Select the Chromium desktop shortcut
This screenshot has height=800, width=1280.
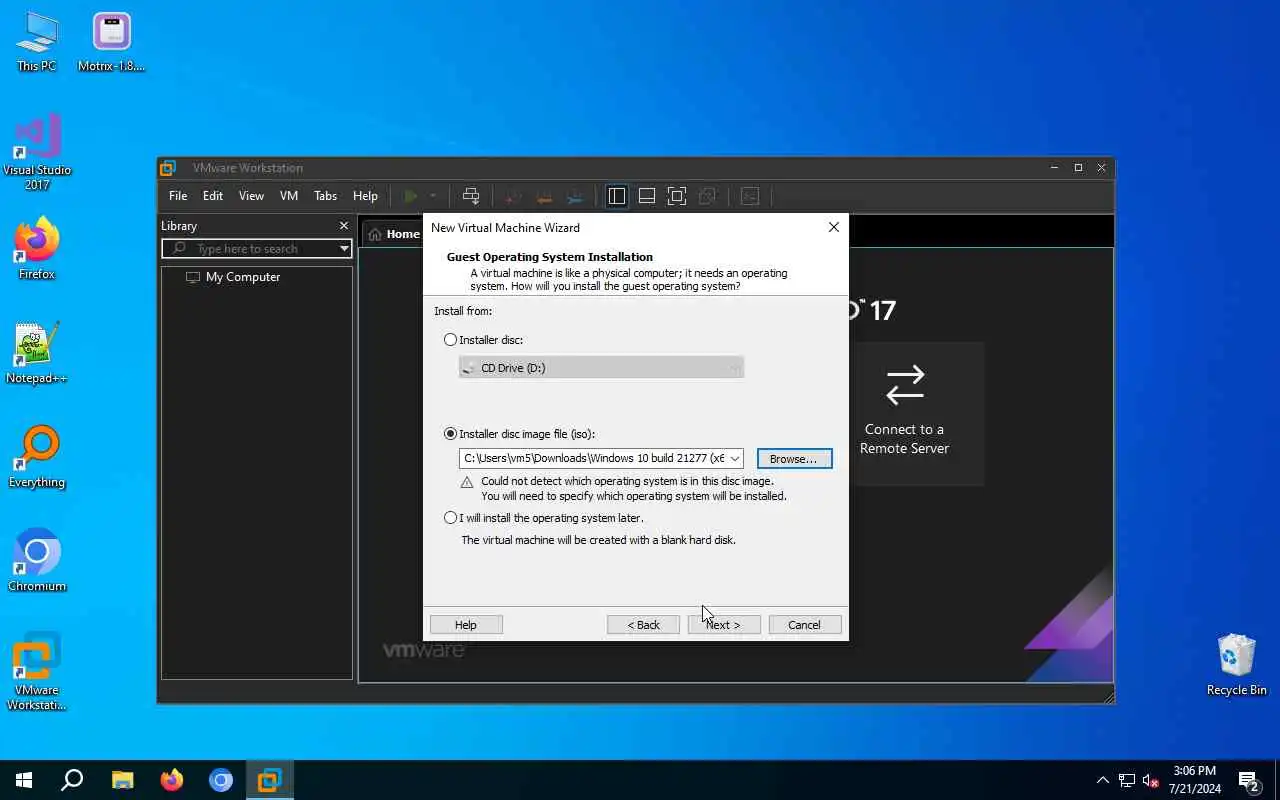point(37,562)
